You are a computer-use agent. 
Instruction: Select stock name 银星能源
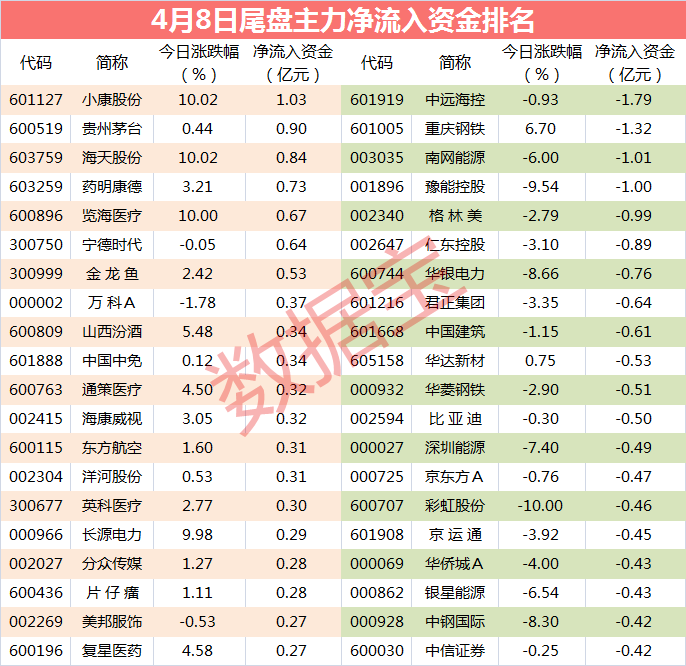455,593
